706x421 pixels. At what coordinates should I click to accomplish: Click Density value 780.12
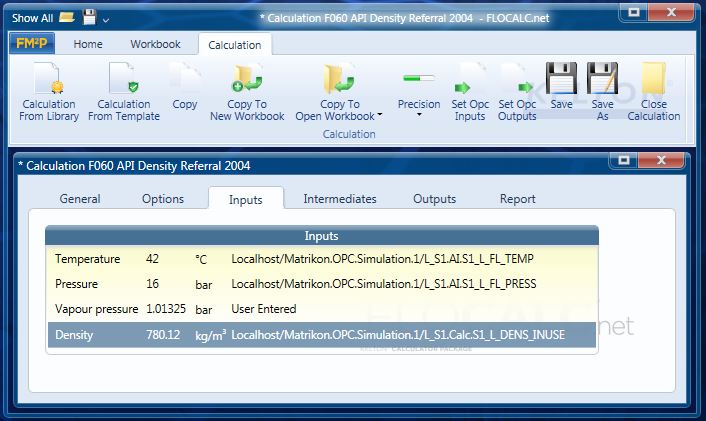coord(163,335)
